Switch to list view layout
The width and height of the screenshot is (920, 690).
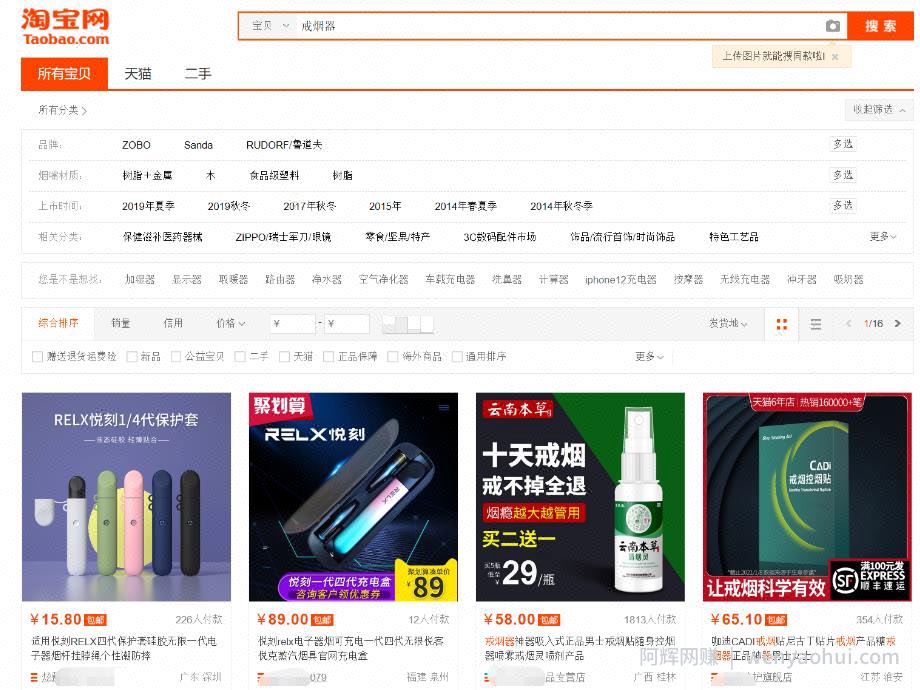(816, 324)
